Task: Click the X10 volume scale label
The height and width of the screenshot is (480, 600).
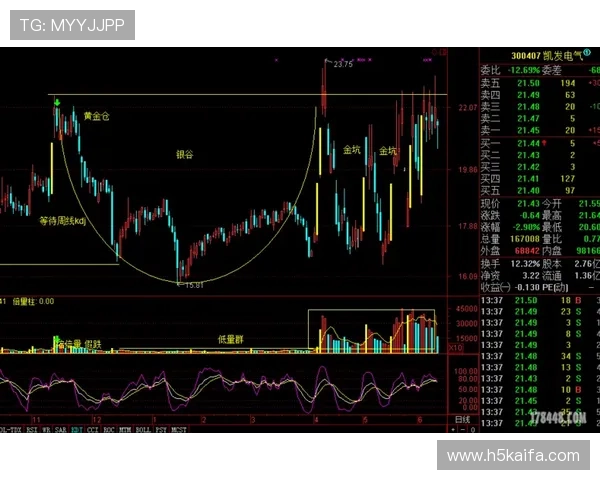Action: [x=460, y=350]
